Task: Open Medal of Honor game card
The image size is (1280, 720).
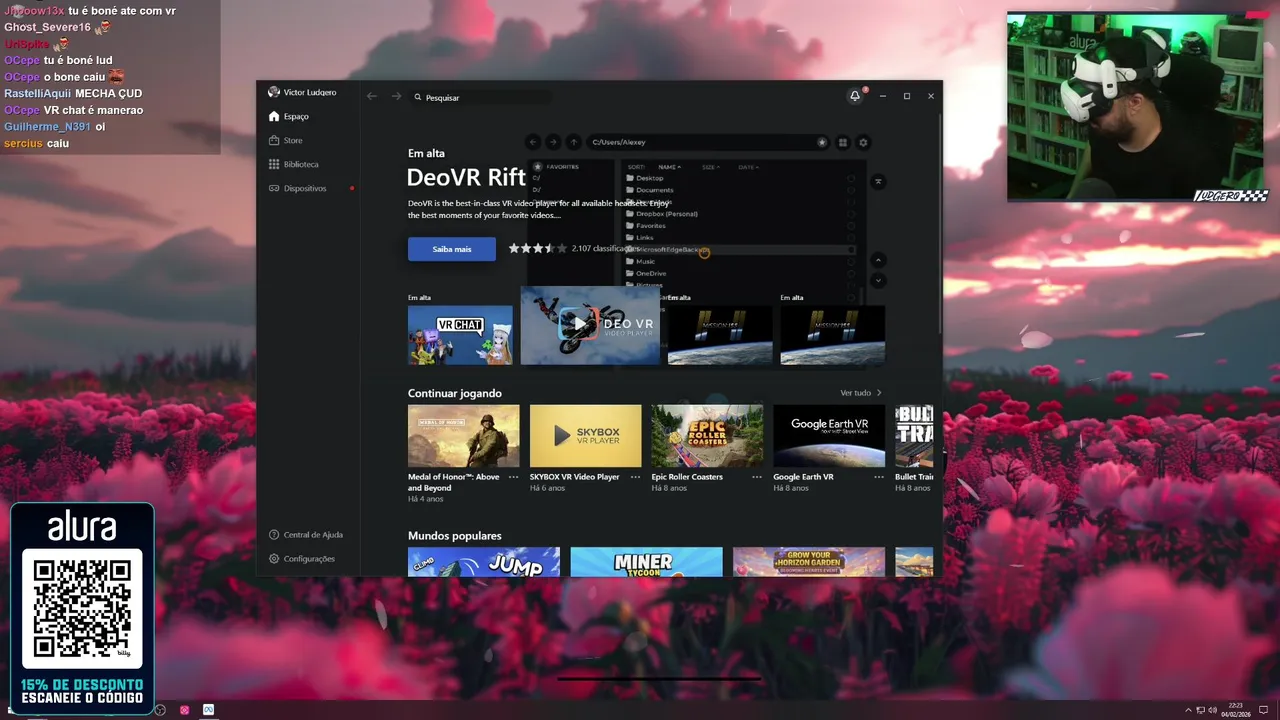Action: pos(464,436)
